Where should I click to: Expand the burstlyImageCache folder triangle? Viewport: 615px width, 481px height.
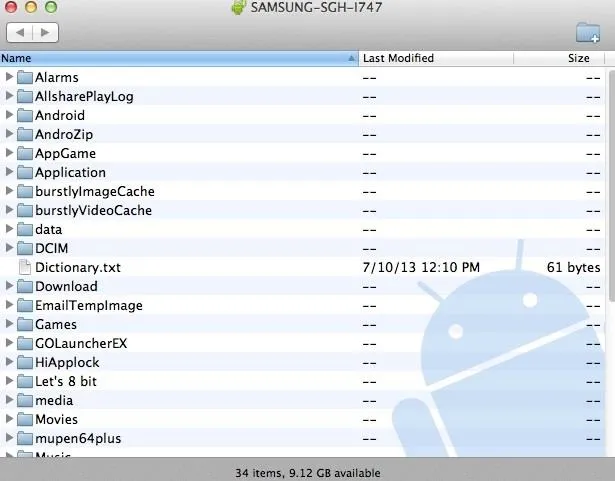point(9,191)
